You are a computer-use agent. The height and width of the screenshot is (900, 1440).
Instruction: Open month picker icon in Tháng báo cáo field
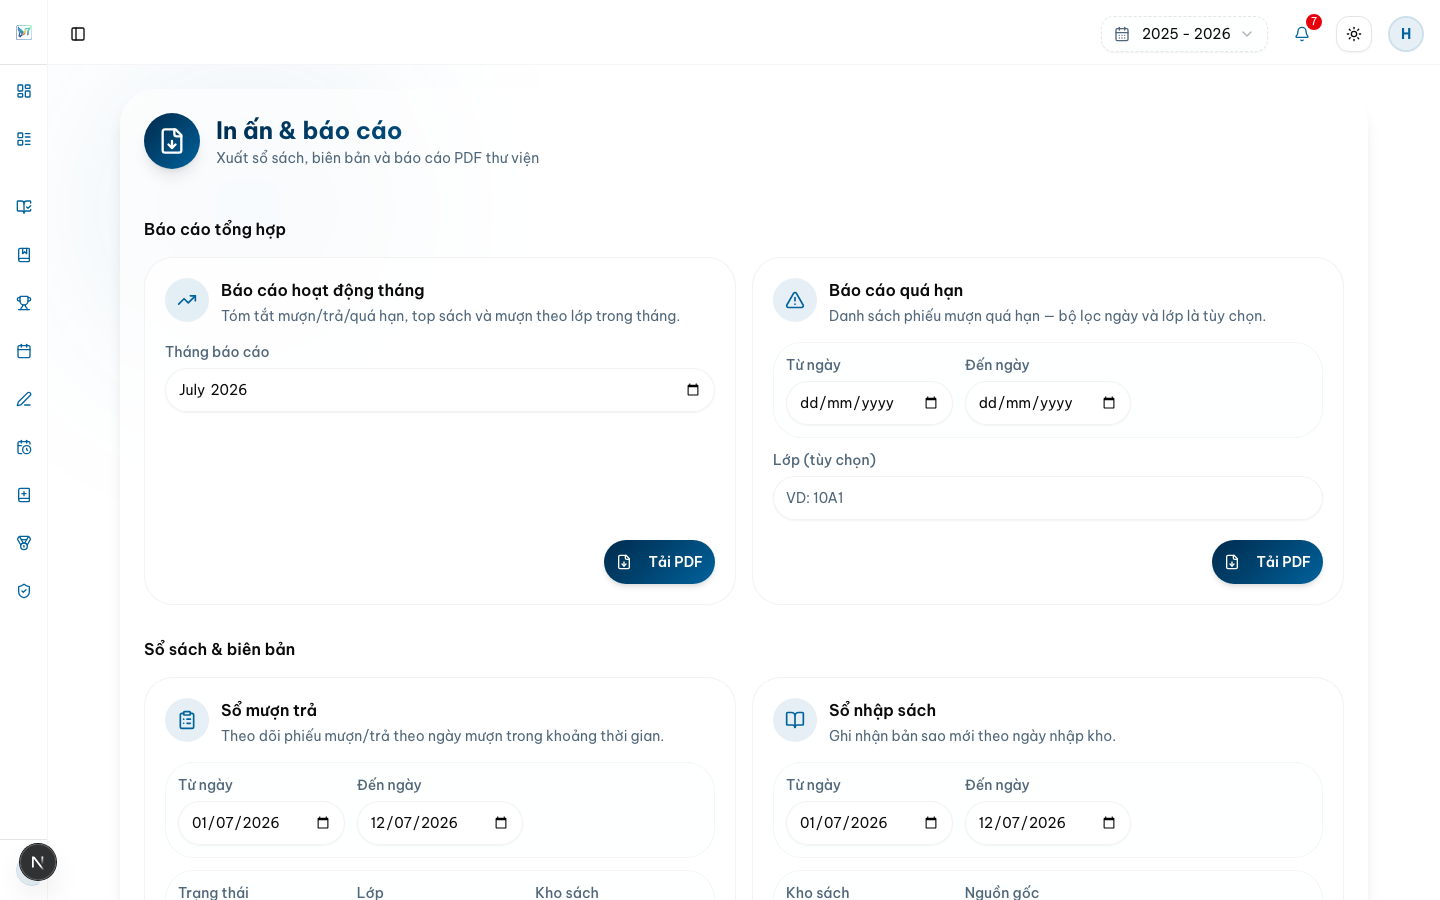693,390
